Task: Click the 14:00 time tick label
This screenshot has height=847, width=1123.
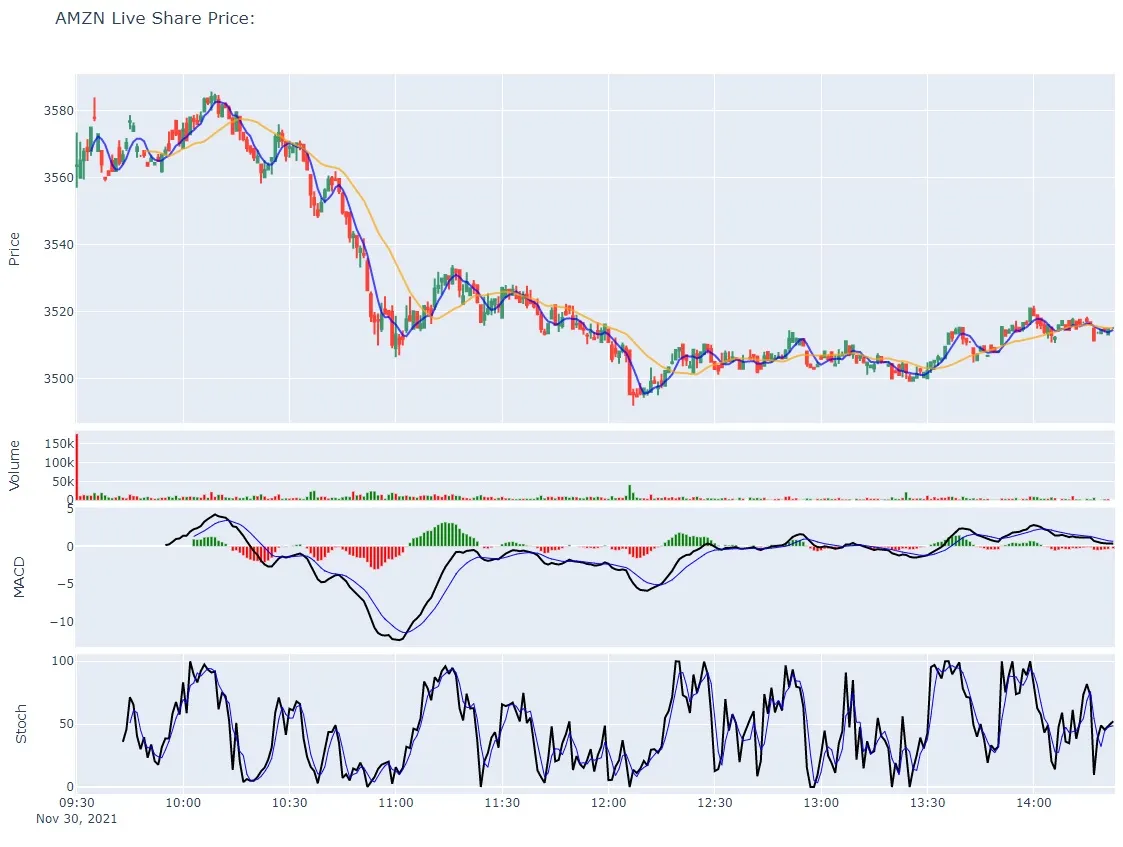Action: pyautogui.click(x=1035, y=801)
